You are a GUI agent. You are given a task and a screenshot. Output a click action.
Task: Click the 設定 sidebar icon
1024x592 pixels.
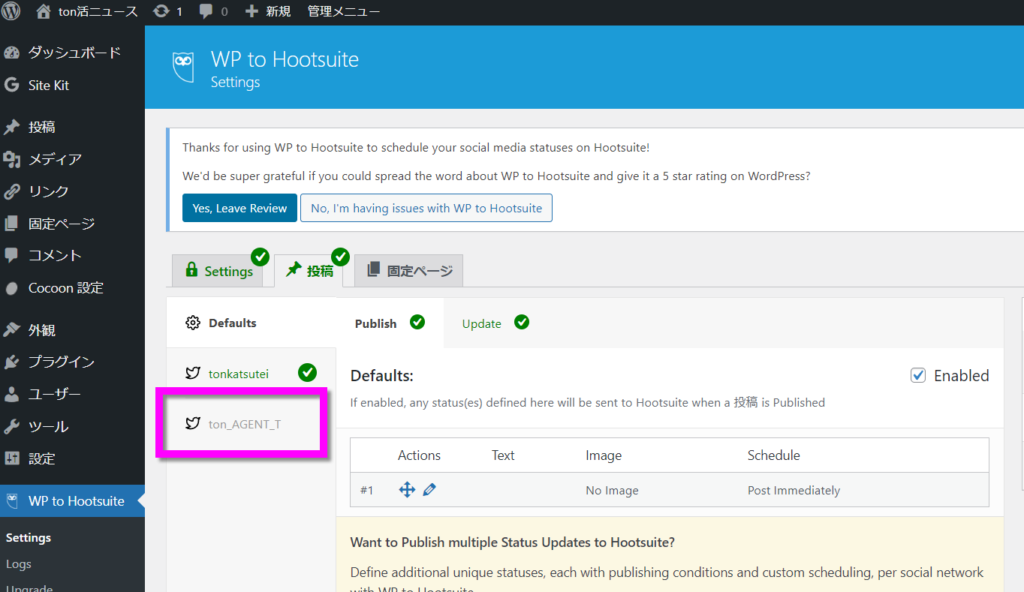pos(12,458)
